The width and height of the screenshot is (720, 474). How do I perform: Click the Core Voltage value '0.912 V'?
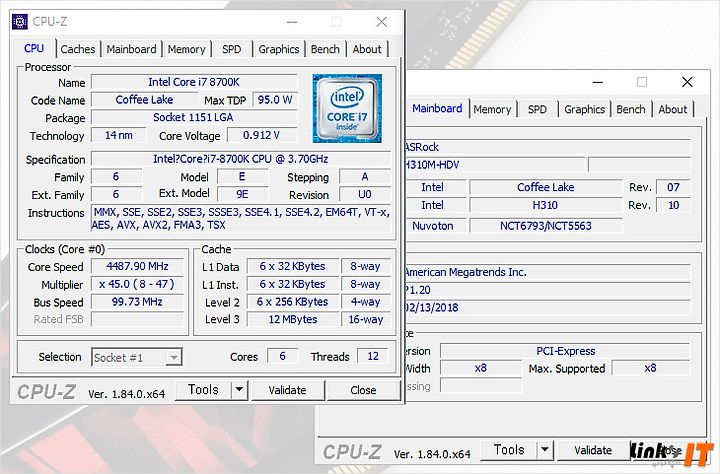[262, 135]
